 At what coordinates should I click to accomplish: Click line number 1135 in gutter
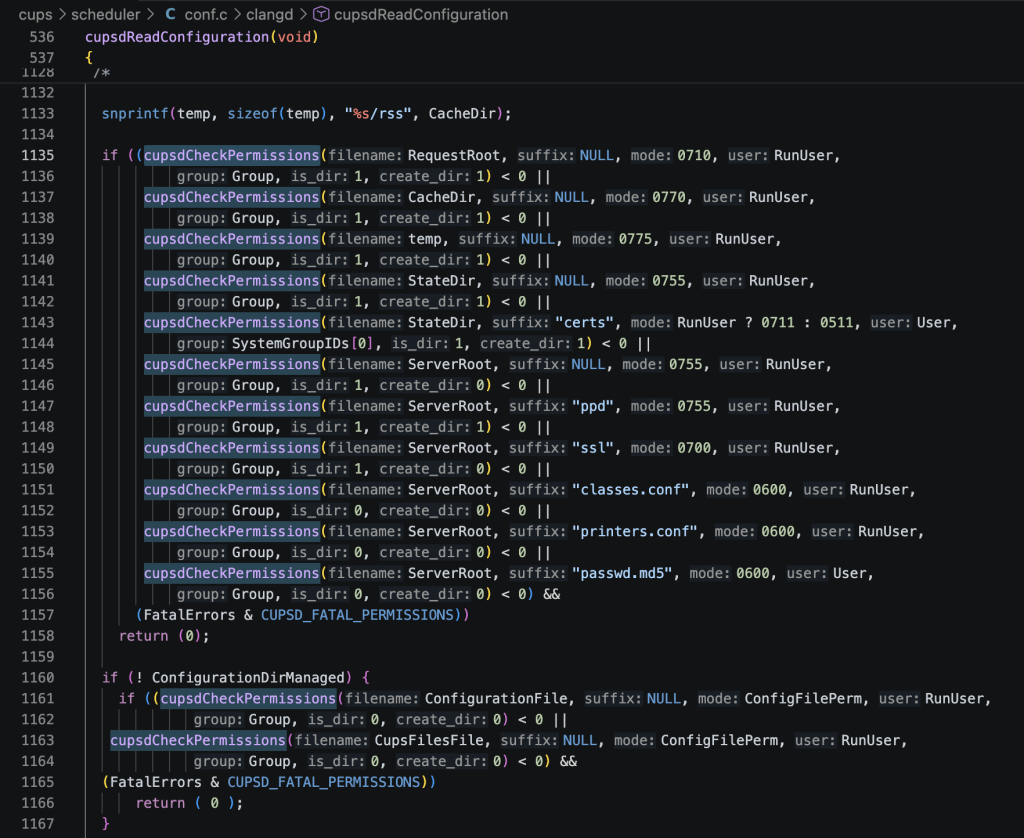click(38, 155)
